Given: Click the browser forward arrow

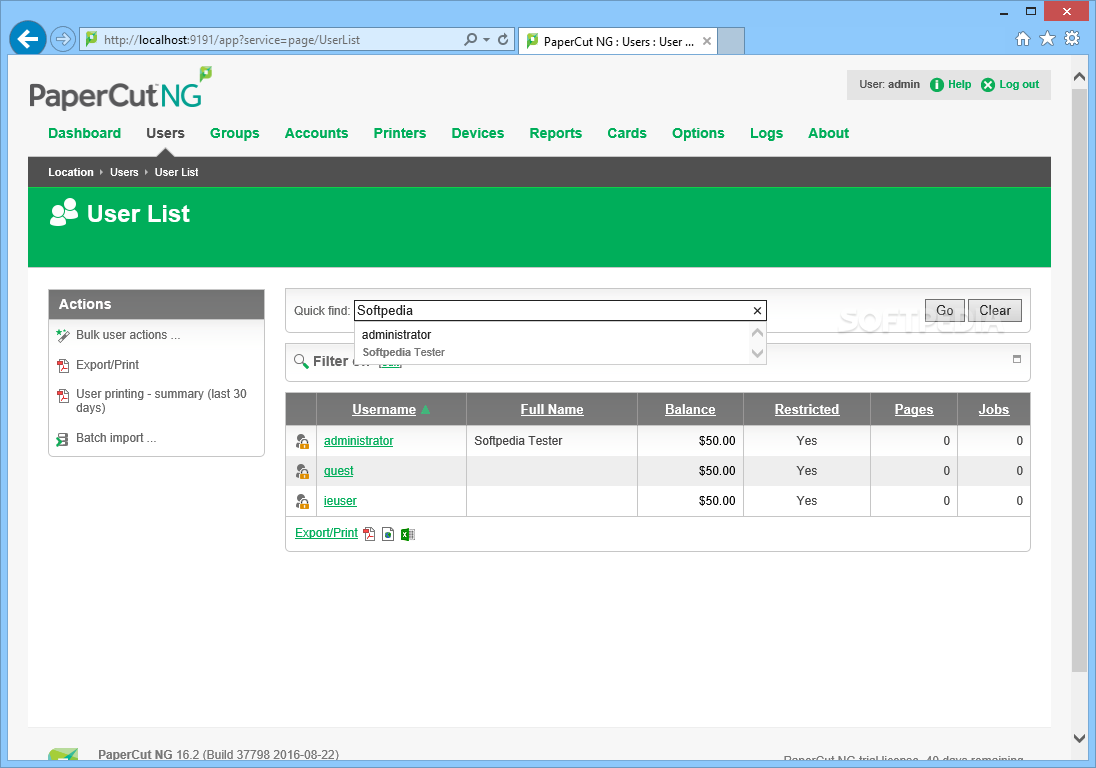Looking at the screenshot, I should pos(63,39).
